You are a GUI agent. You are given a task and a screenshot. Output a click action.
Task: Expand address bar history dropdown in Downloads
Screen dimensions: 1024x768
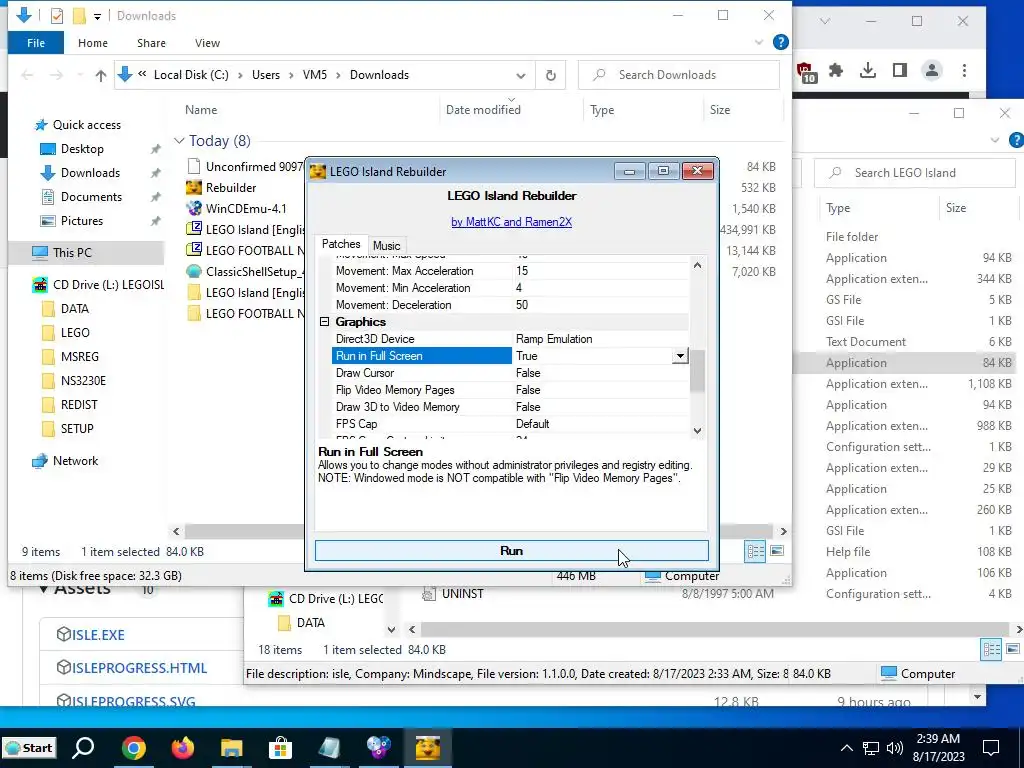(x=520, y=75)
